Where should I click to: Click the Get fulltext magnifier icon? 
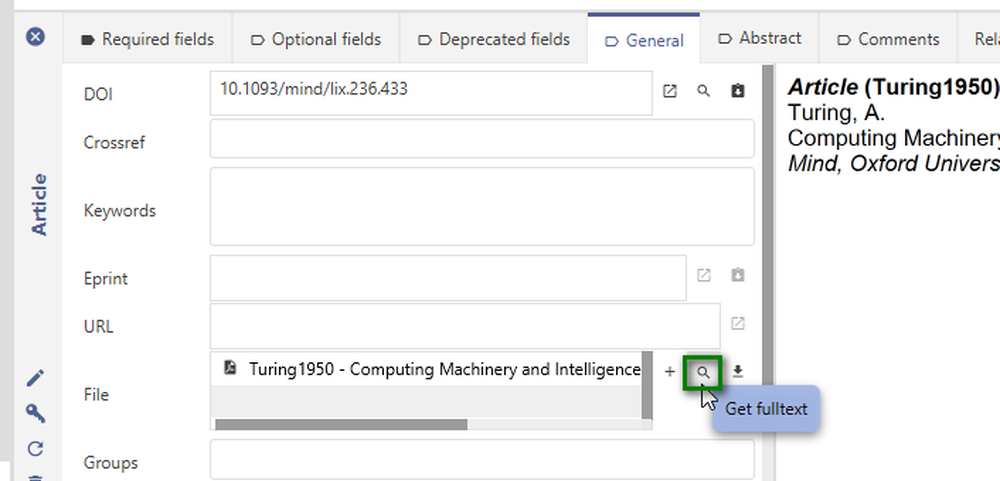point(703,373)
